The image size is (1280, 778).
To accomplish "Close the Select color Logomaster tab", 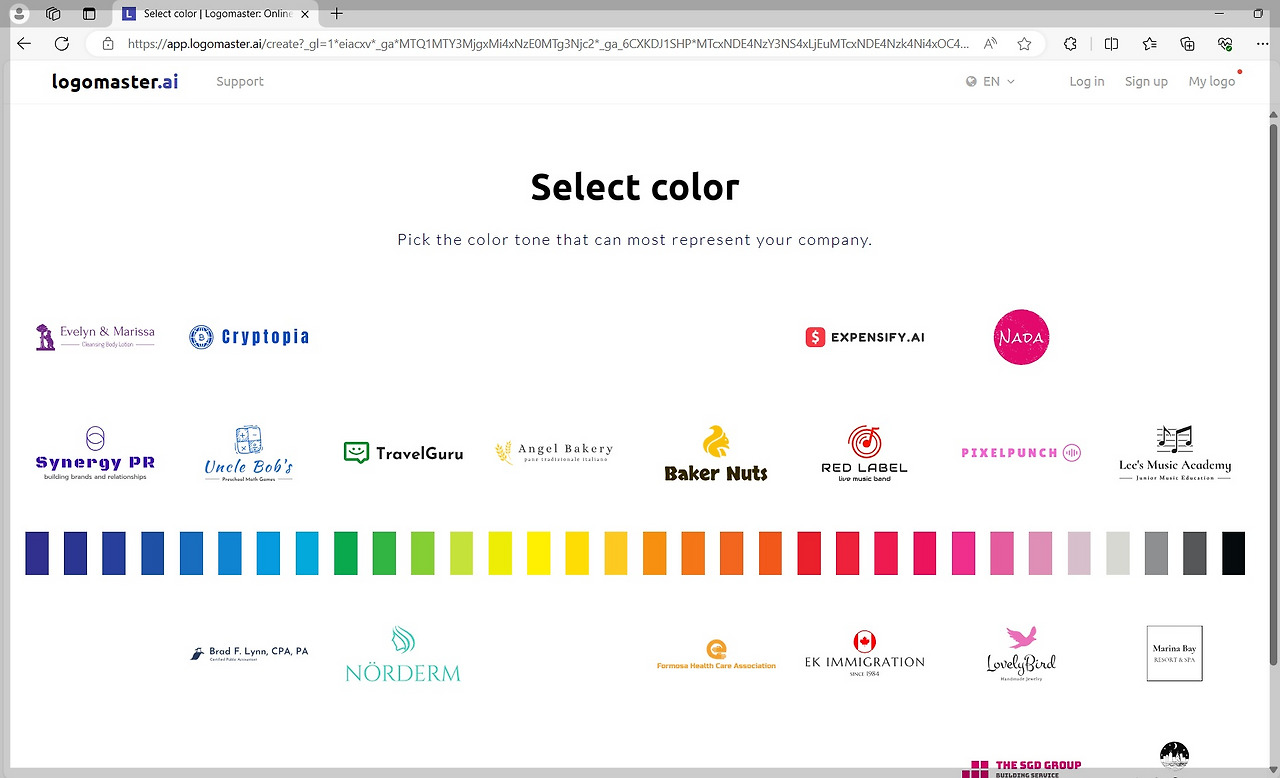I will [305, 14].
